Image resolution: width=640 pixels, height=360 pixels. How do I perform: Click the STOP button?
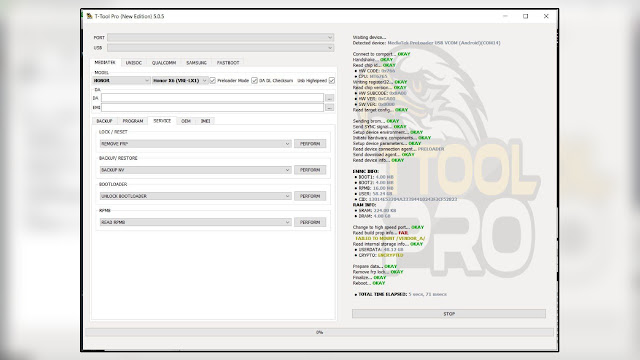tap(449, 314)
